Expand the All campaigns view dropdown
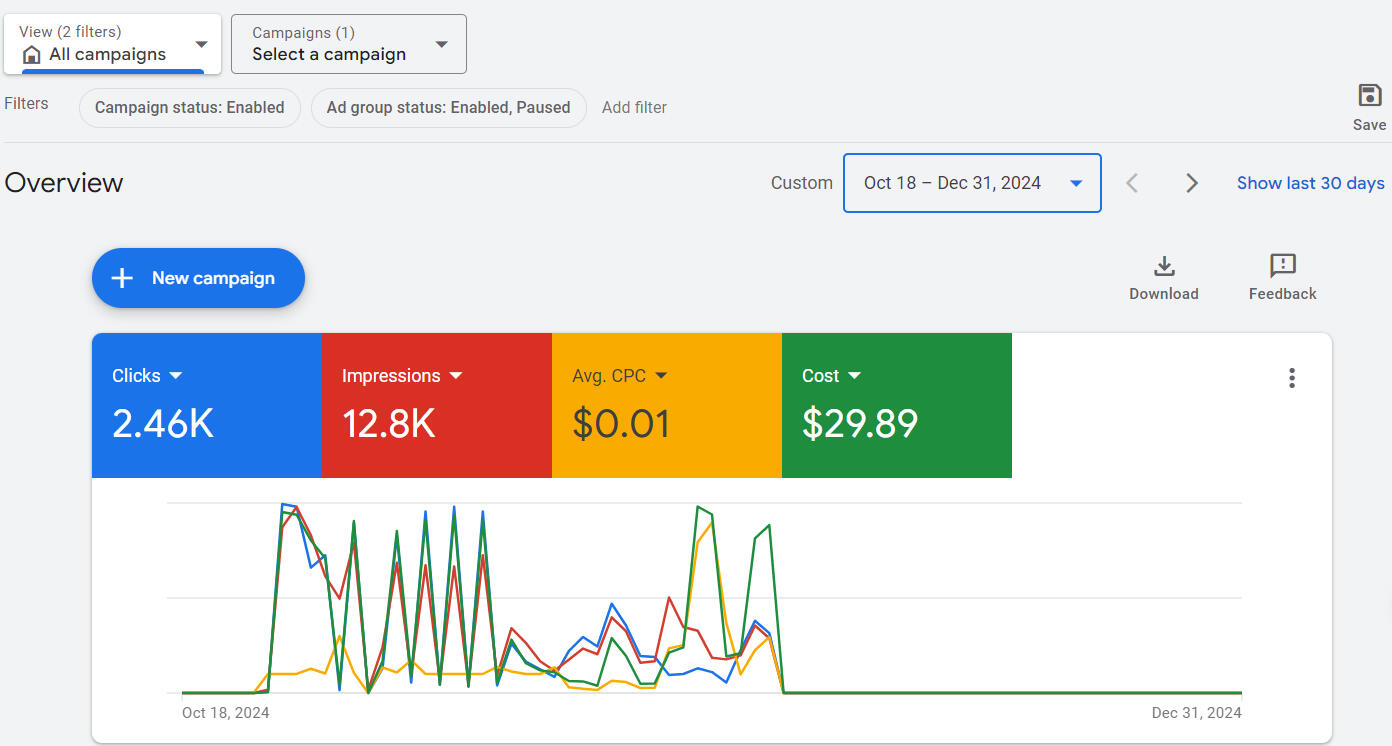 pos(201,45)
